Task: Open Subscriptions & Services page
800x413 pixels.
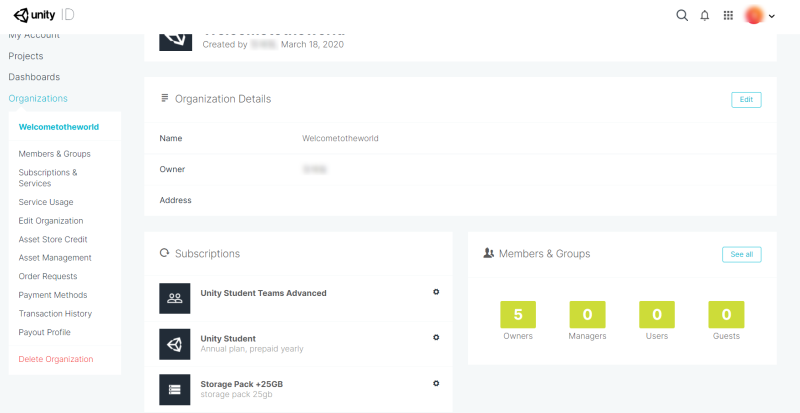Action: point(48,178)
